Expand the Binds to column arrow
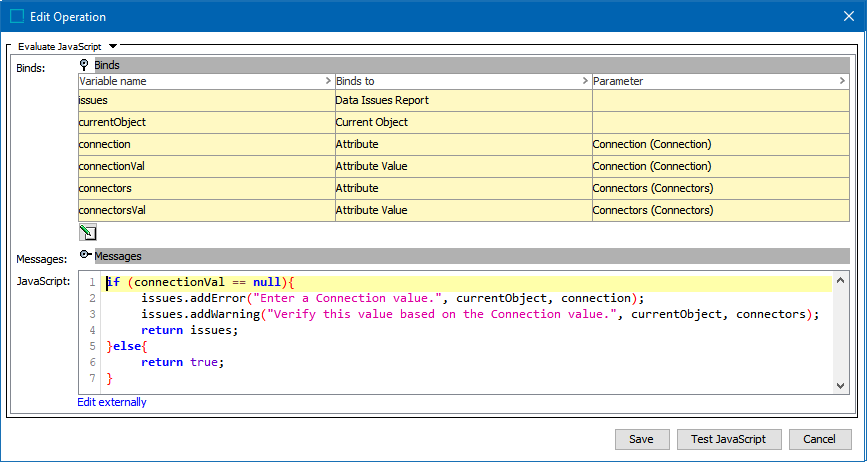867x462 pixels. (585, 81)
